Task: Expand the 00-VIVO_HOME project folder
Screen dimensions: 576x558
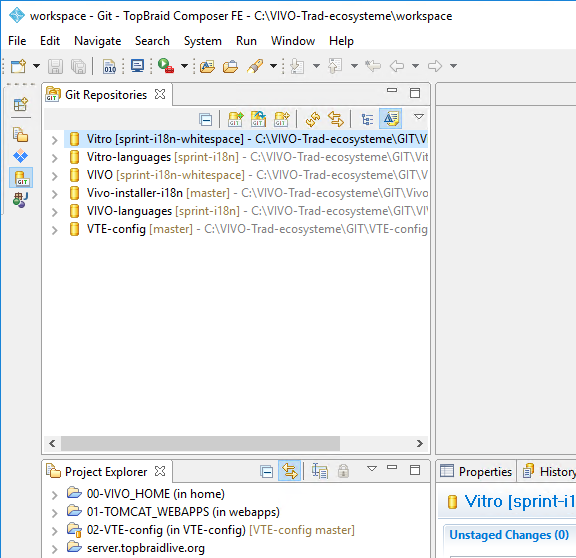Action: (54, 495)
